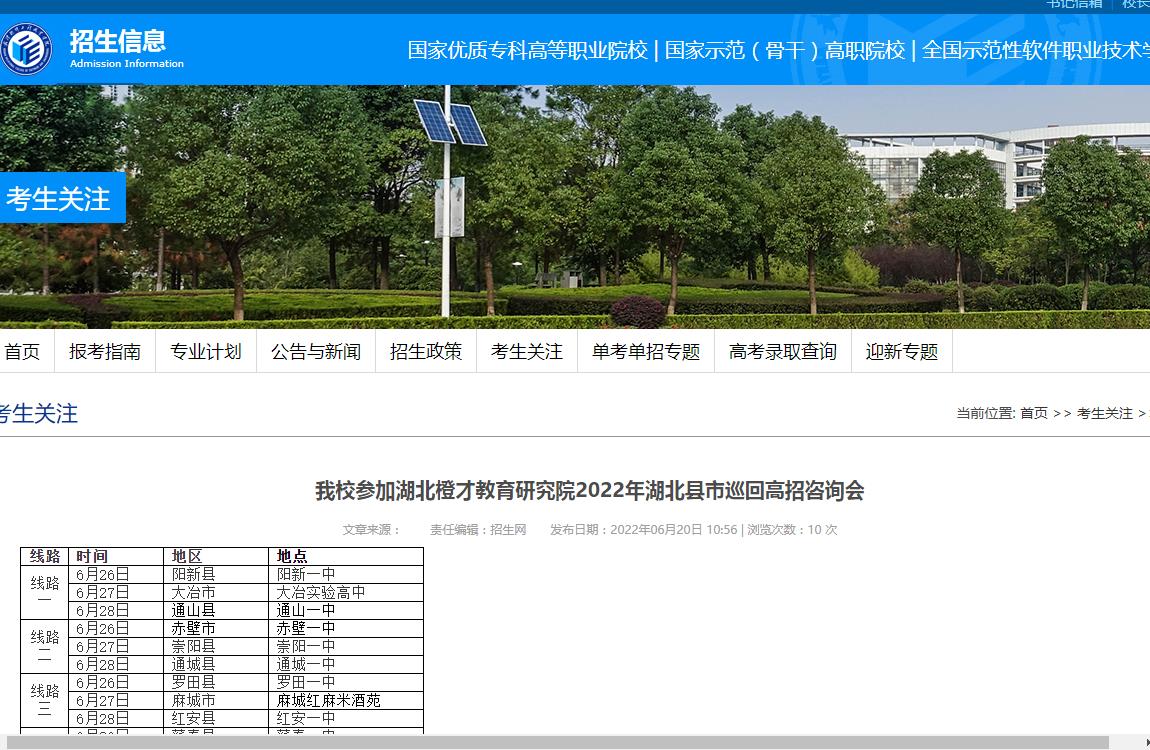Select table header 地点
The width and height of the screenshot is (1150, 750).
346,556
